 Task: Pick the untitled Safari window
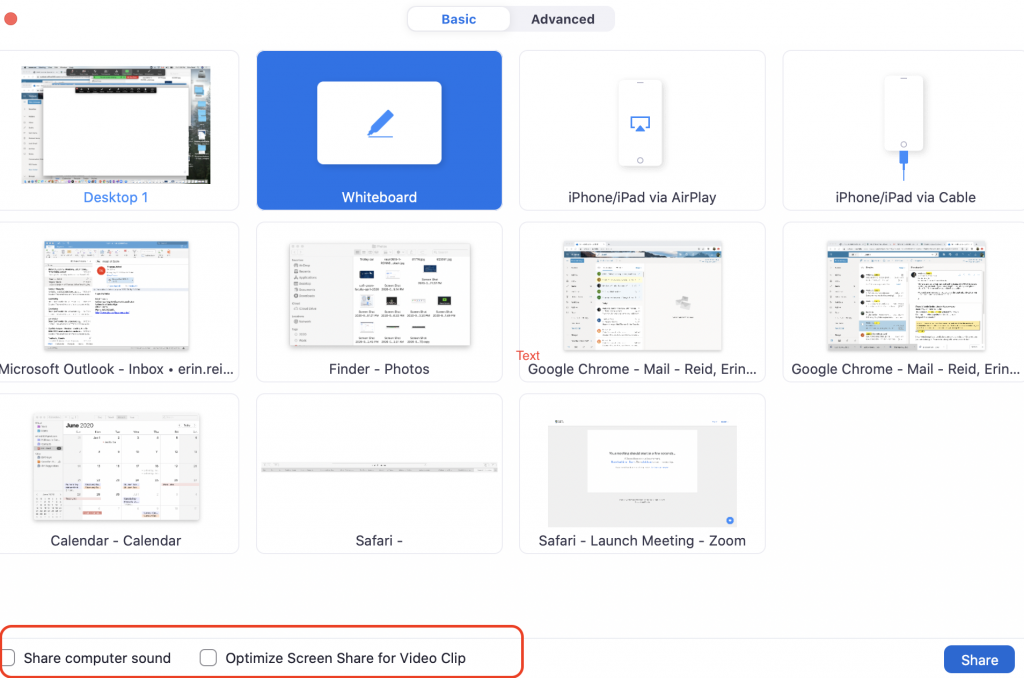tap(379, 474)
